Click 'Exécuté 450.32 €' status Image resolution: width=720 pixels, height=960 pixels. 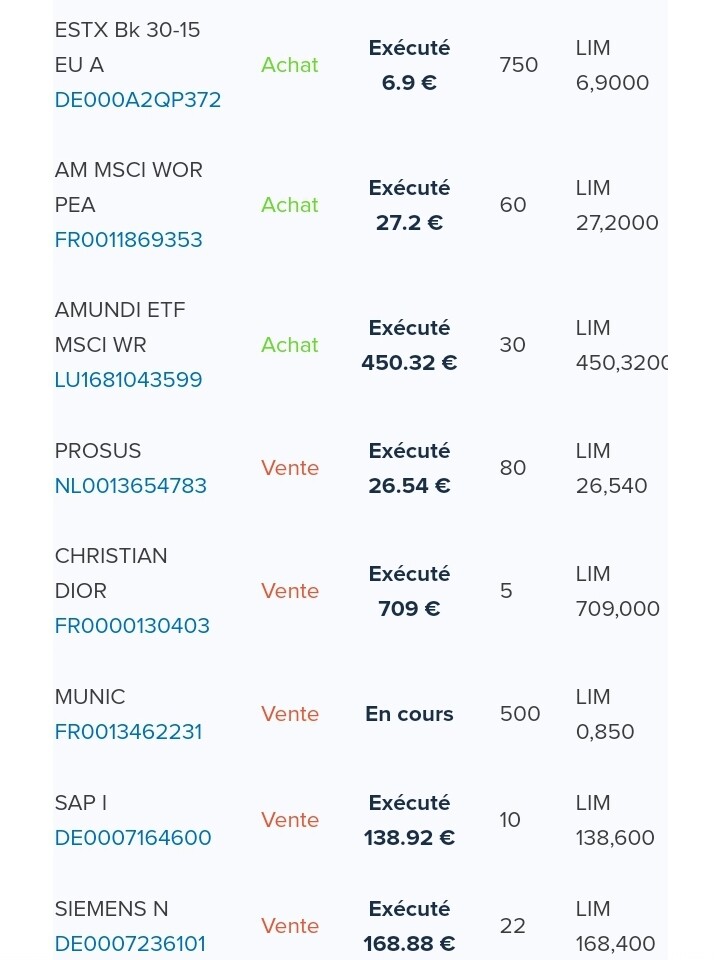409,345
